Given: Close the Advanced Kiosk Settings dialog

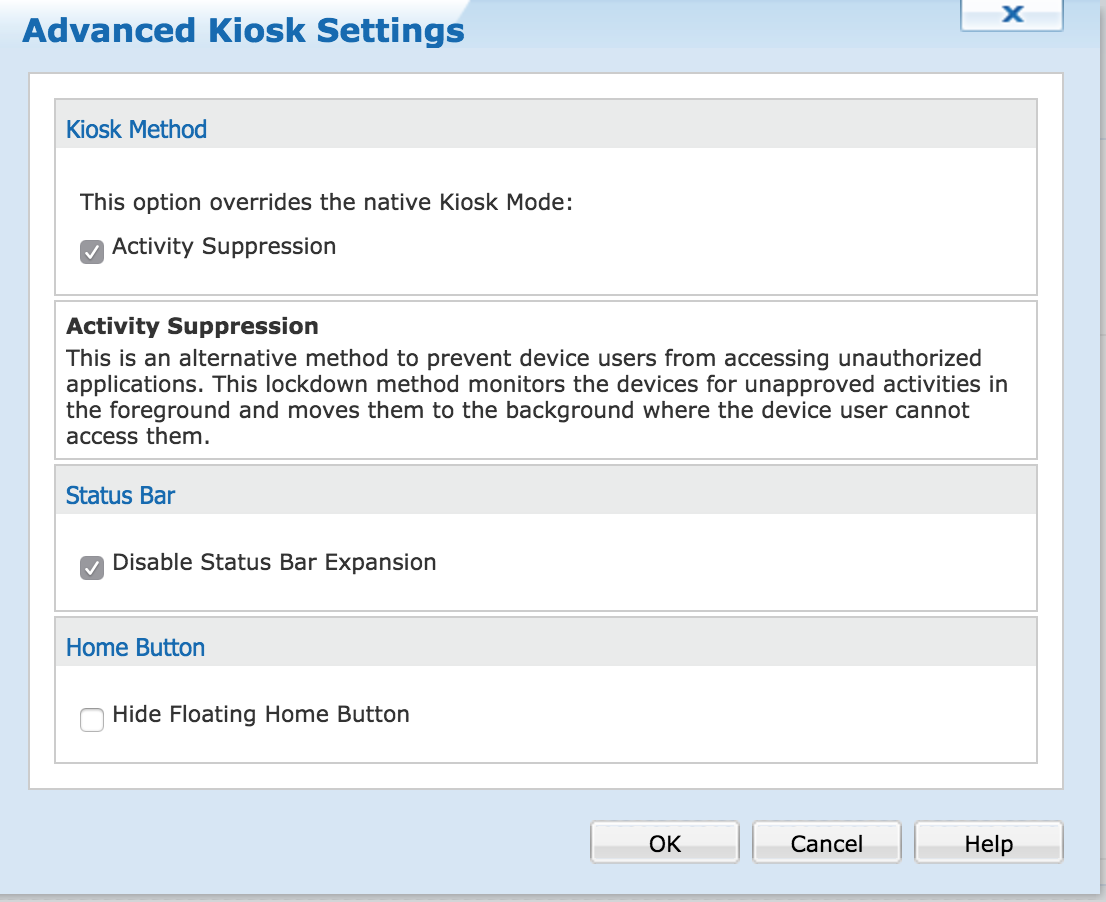Looking at the screenshot, I should (1011, 15).
